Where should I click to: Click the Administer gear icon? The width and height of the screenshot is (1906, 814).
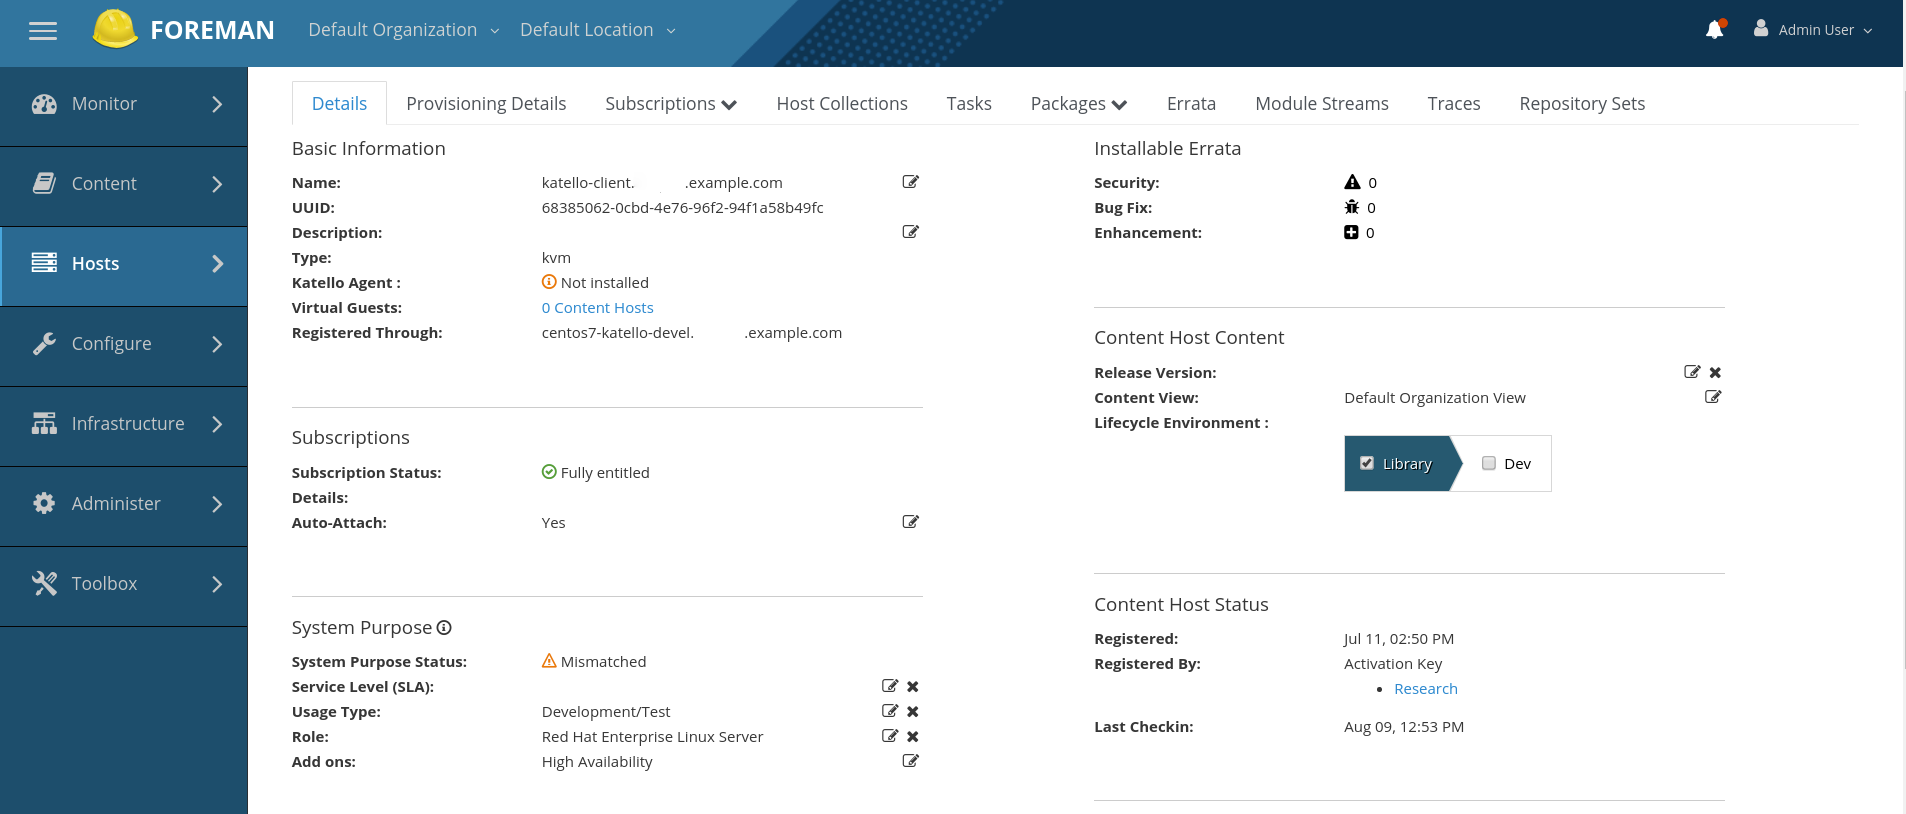click(x=44, y=503)
